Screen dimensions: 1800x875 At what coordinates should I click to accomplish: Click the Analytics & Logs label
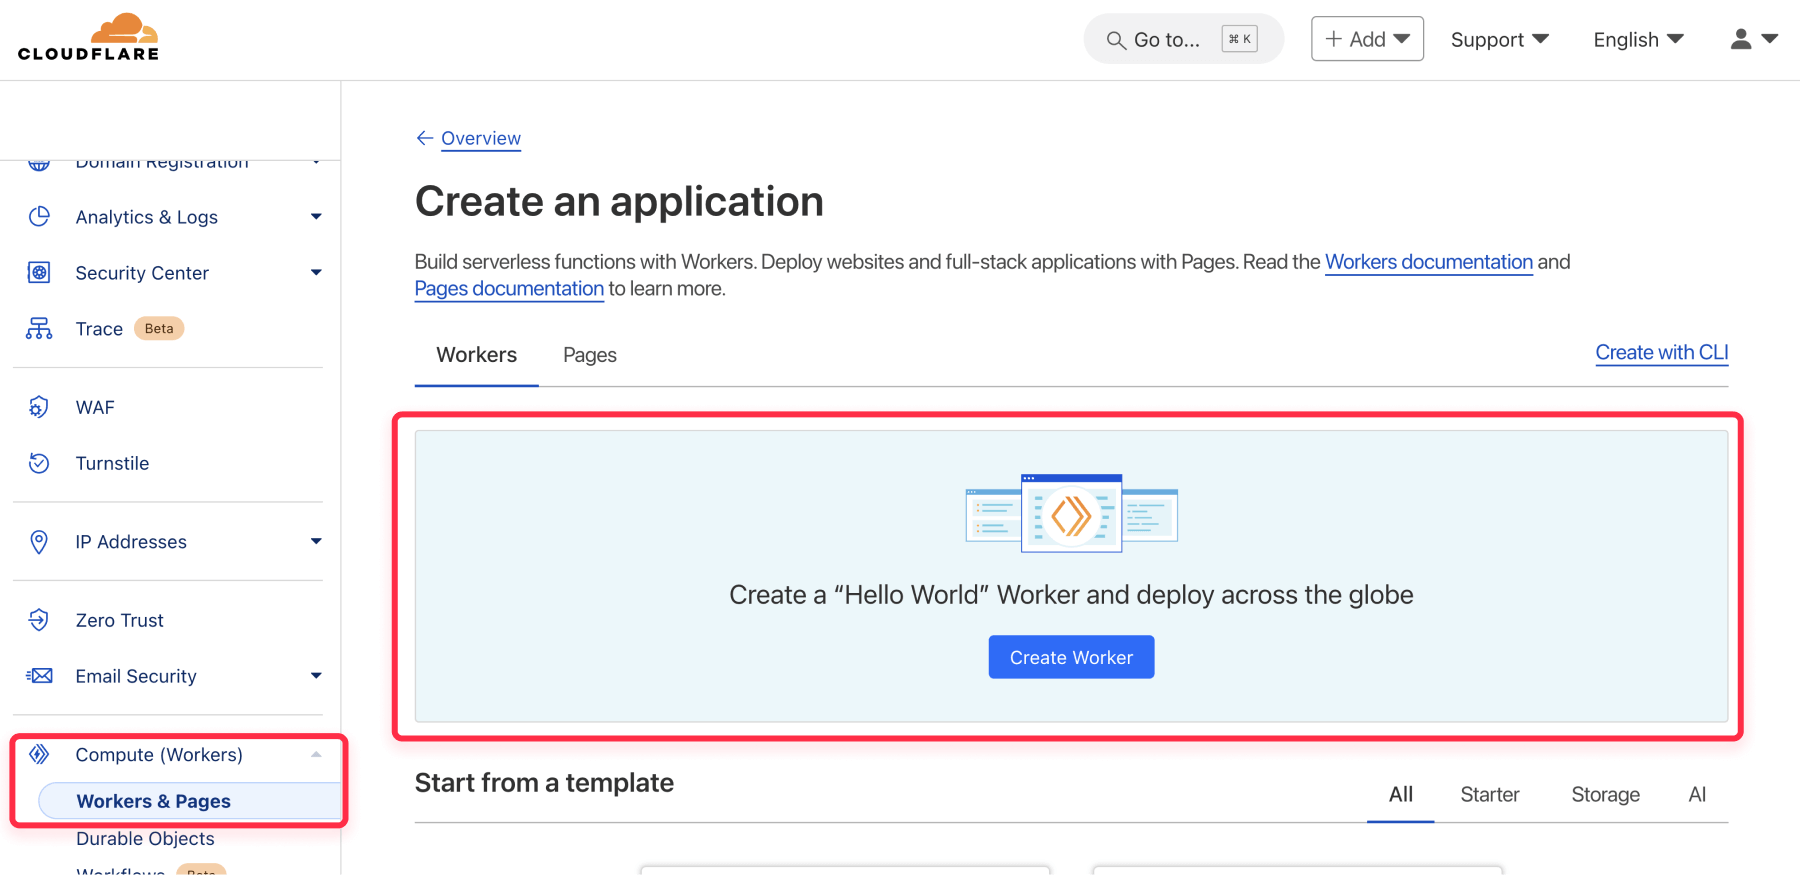146,217
